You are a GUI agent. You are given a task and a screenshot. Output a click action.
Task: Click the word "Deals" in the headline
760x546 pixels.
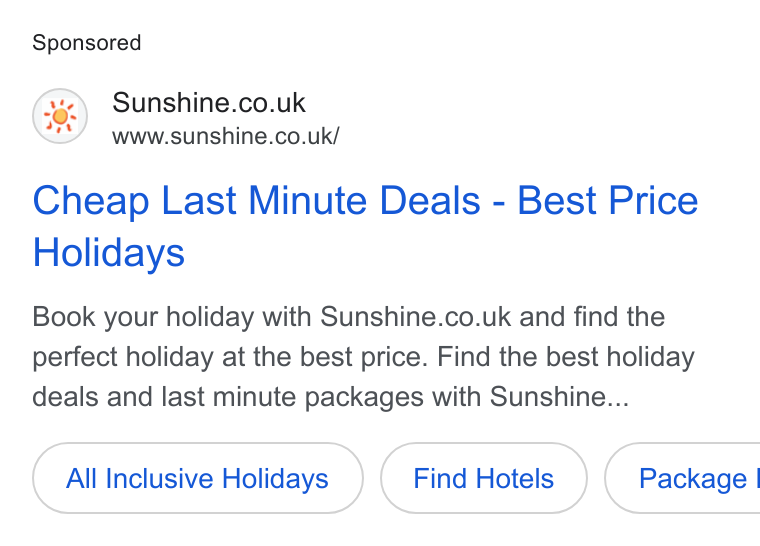tap(430, 201)
